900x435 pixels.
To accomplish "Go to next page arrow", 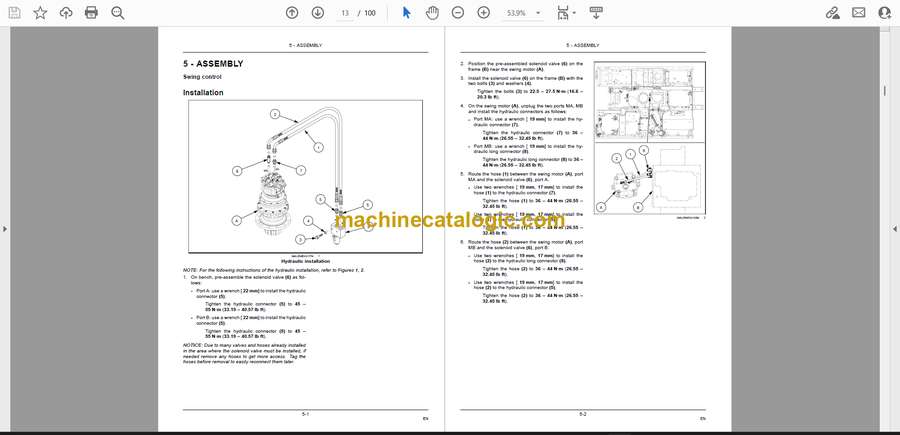I will 317,13.
